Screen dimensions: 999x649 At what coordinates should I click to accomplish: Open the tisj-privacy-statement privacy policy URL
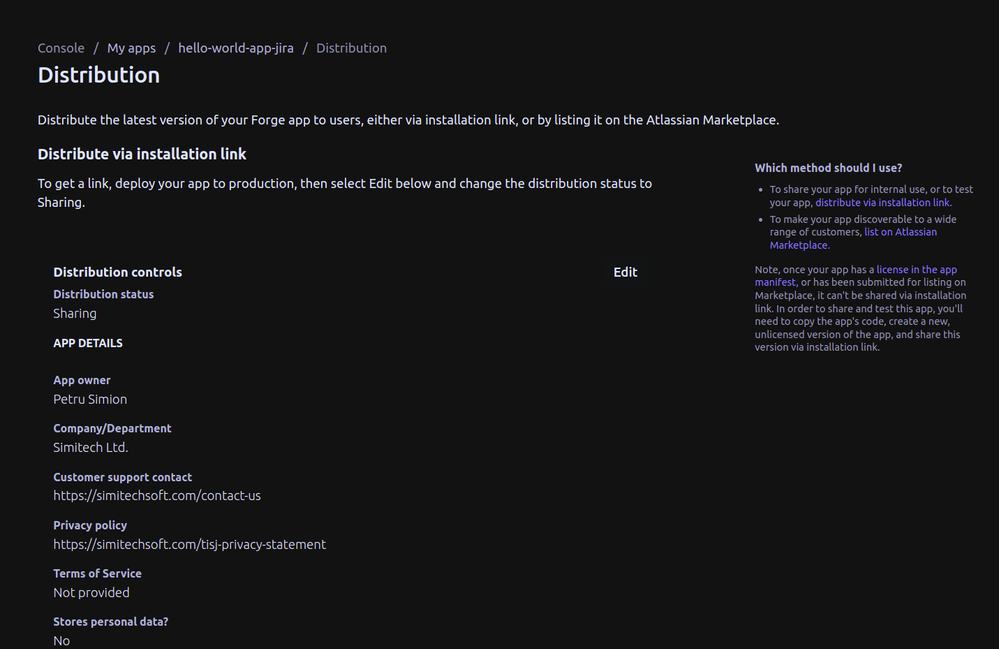[189, 544]
